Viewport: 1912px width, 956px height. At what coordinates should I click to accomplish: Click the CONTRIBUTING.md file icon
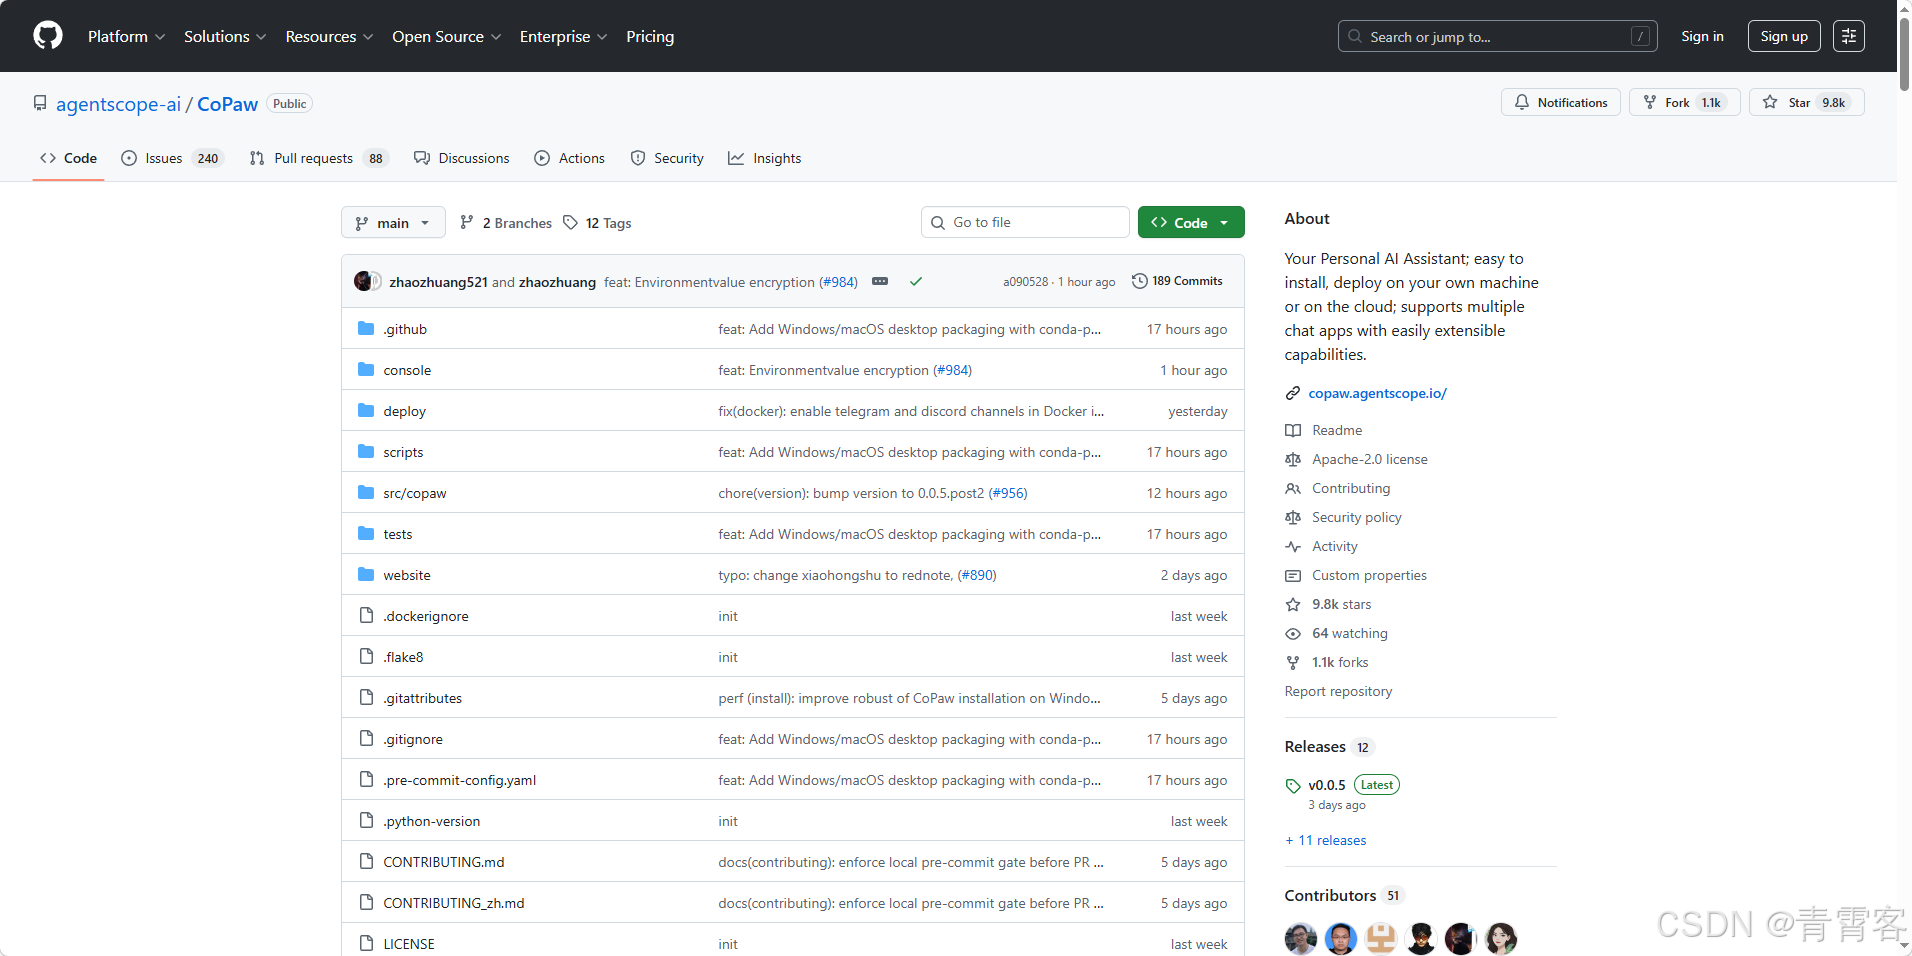[366, 862]
